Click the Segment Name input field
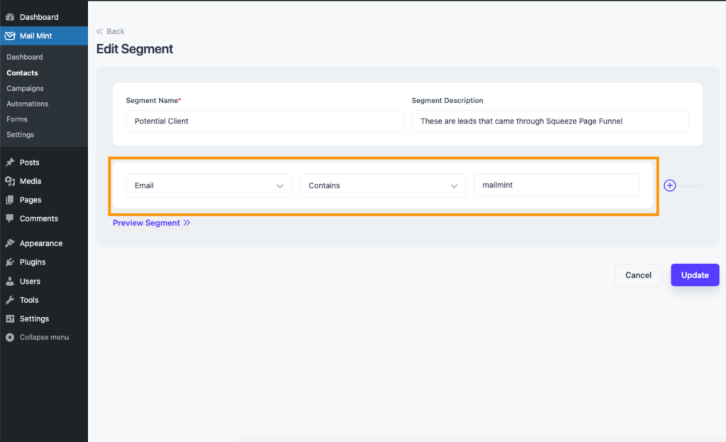The width and height of the screenshot is (726, 442). (x=264, y=121)
